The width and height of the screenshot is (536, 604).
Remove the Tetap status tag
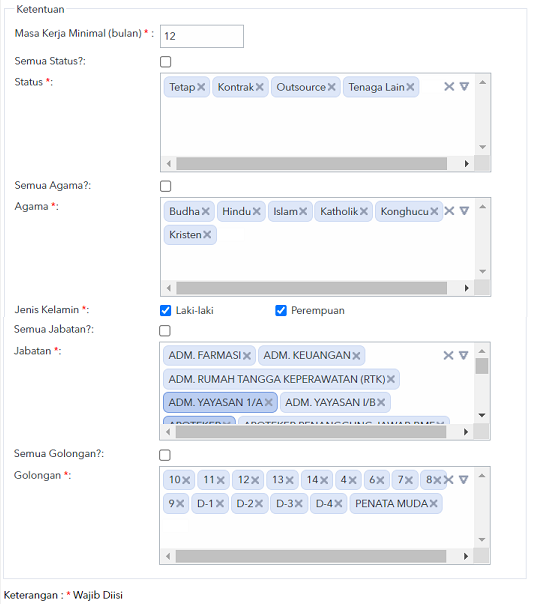[201, 87]
